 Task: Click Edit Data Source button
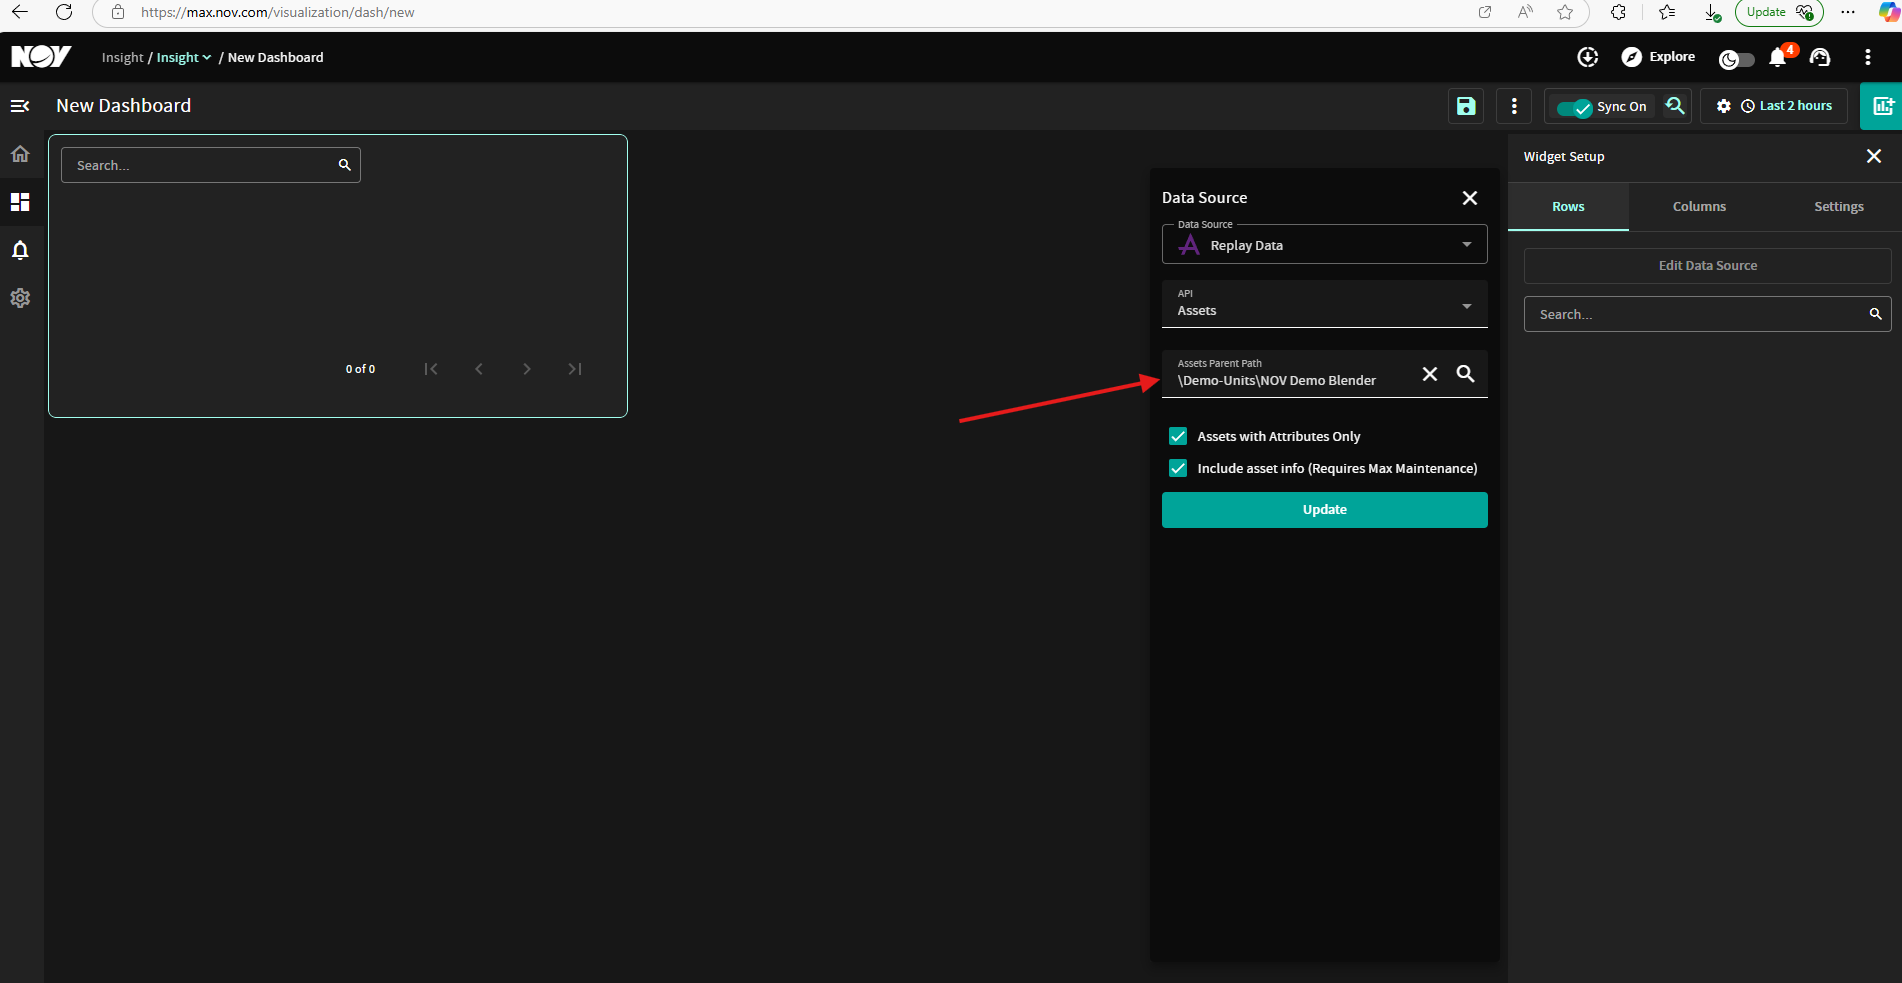tap(1708, 266)
